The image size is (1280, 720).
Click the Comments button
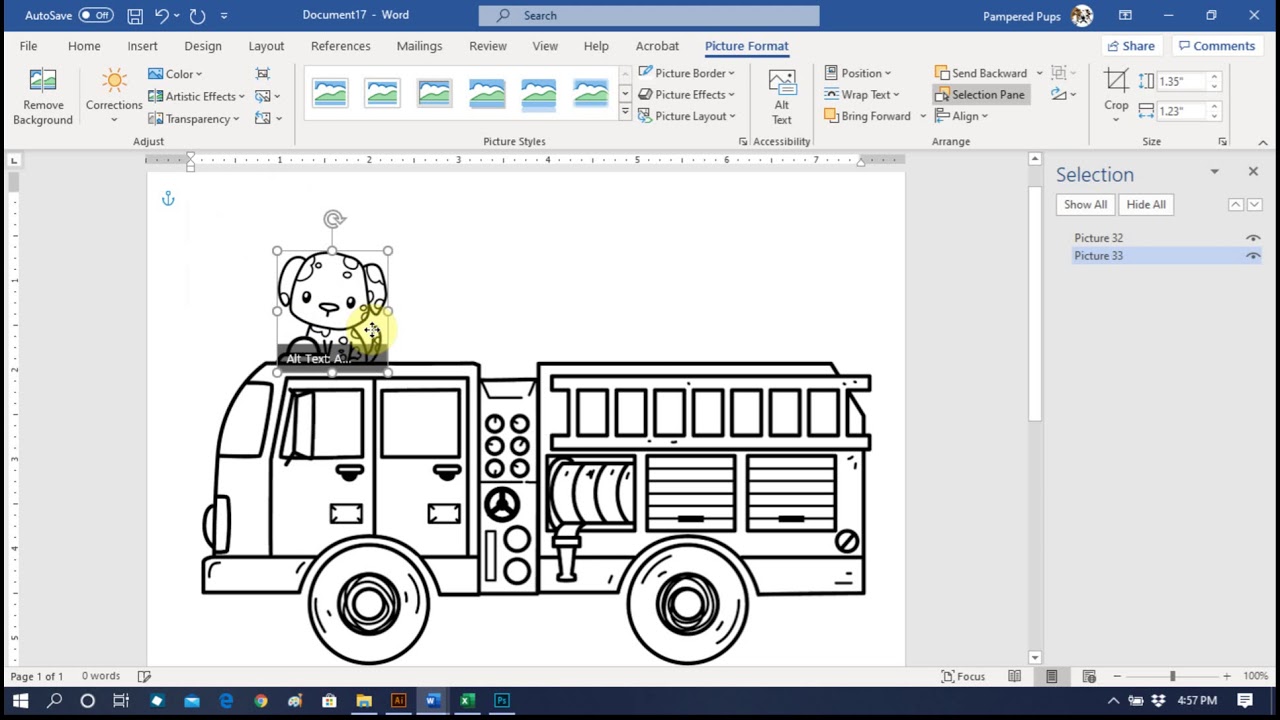click(x=1216, y=46)
